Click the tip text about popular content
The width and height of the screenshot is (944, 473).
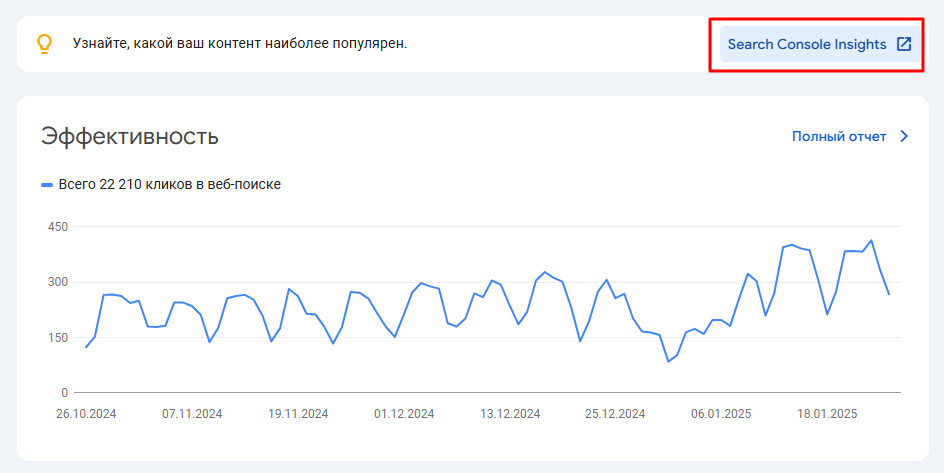[240, 44]
